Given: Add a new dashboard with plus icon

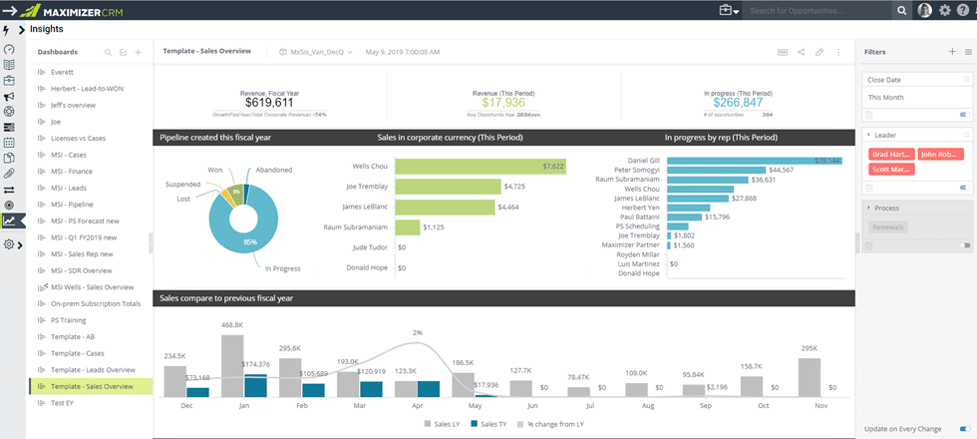Looking at the screenshot, I should click(x=138, y=52).
